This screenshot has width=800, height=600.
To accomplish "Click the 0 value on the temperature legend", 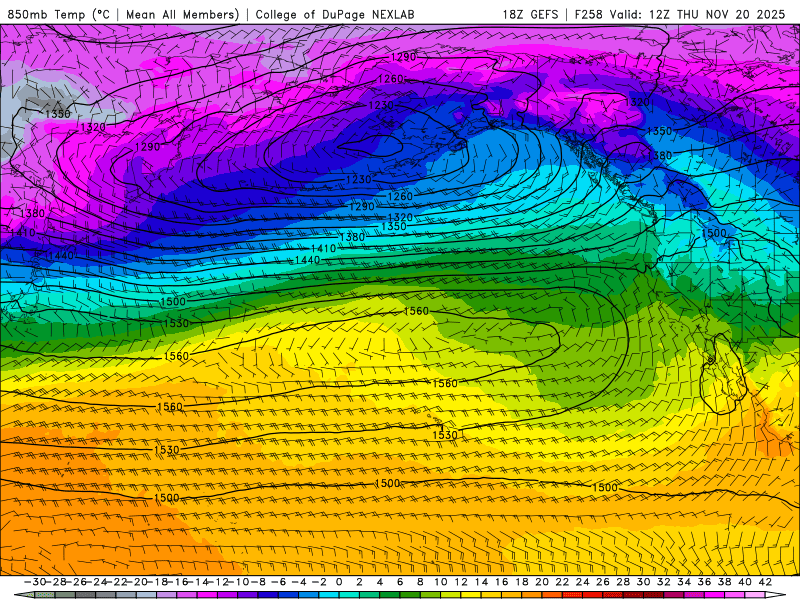I will tap(339, 582).
